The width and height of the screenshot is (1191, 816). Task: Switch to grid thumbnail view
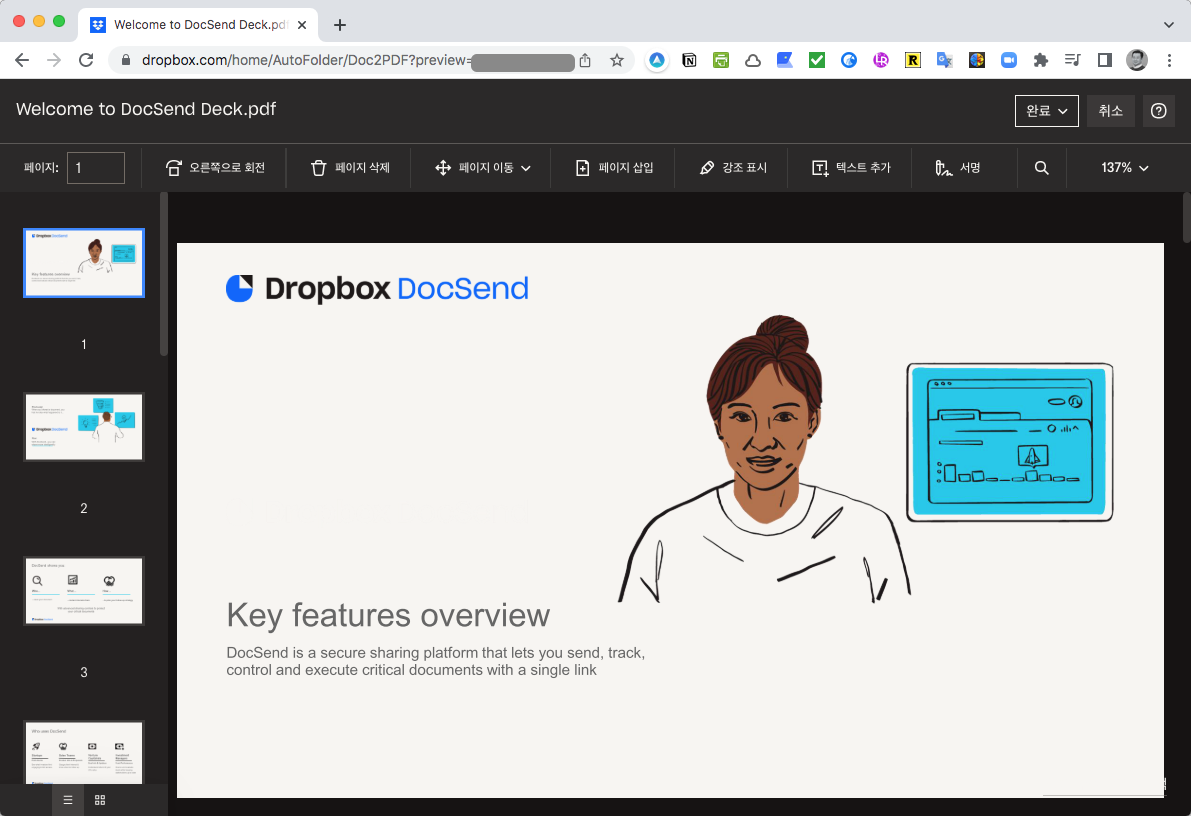(x=100, y=800)
